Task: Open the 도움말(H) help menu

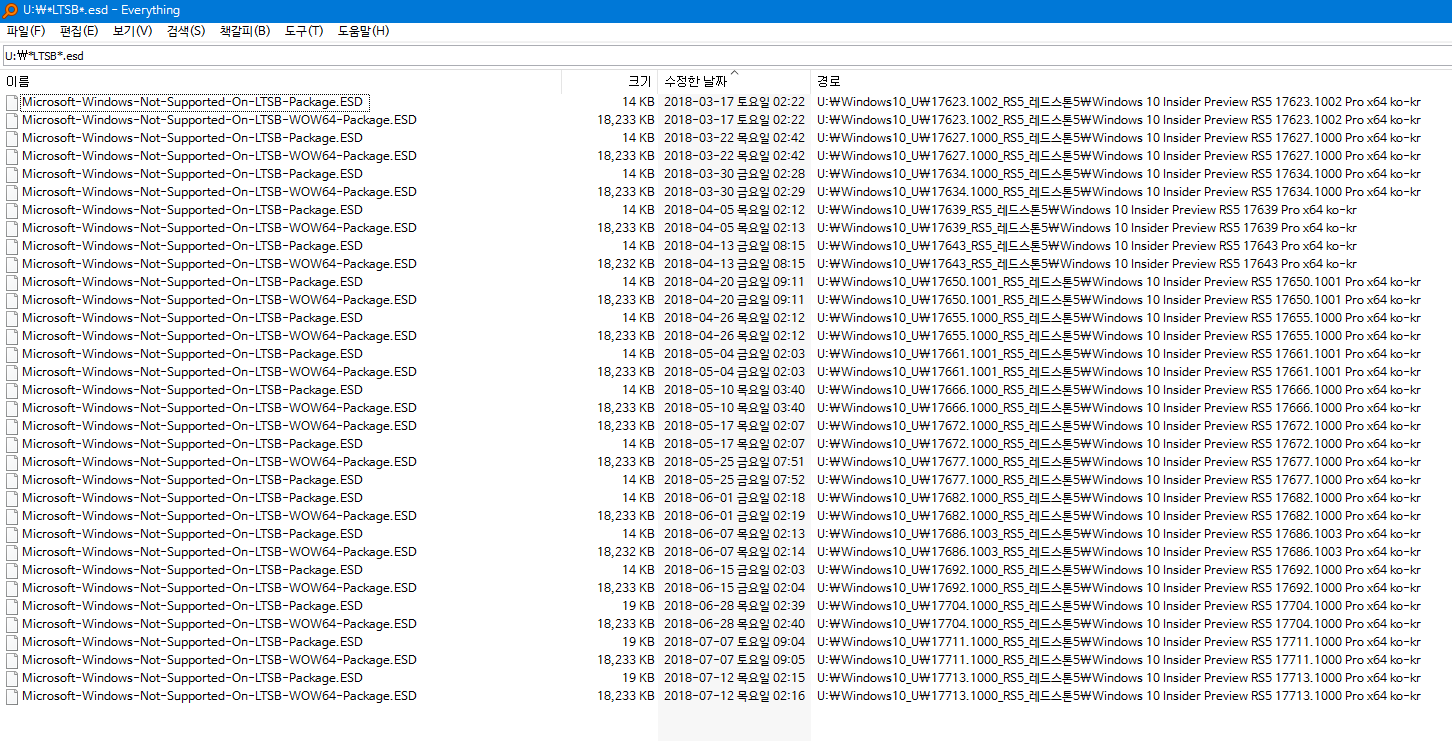Action: click(x=363, y=31)
